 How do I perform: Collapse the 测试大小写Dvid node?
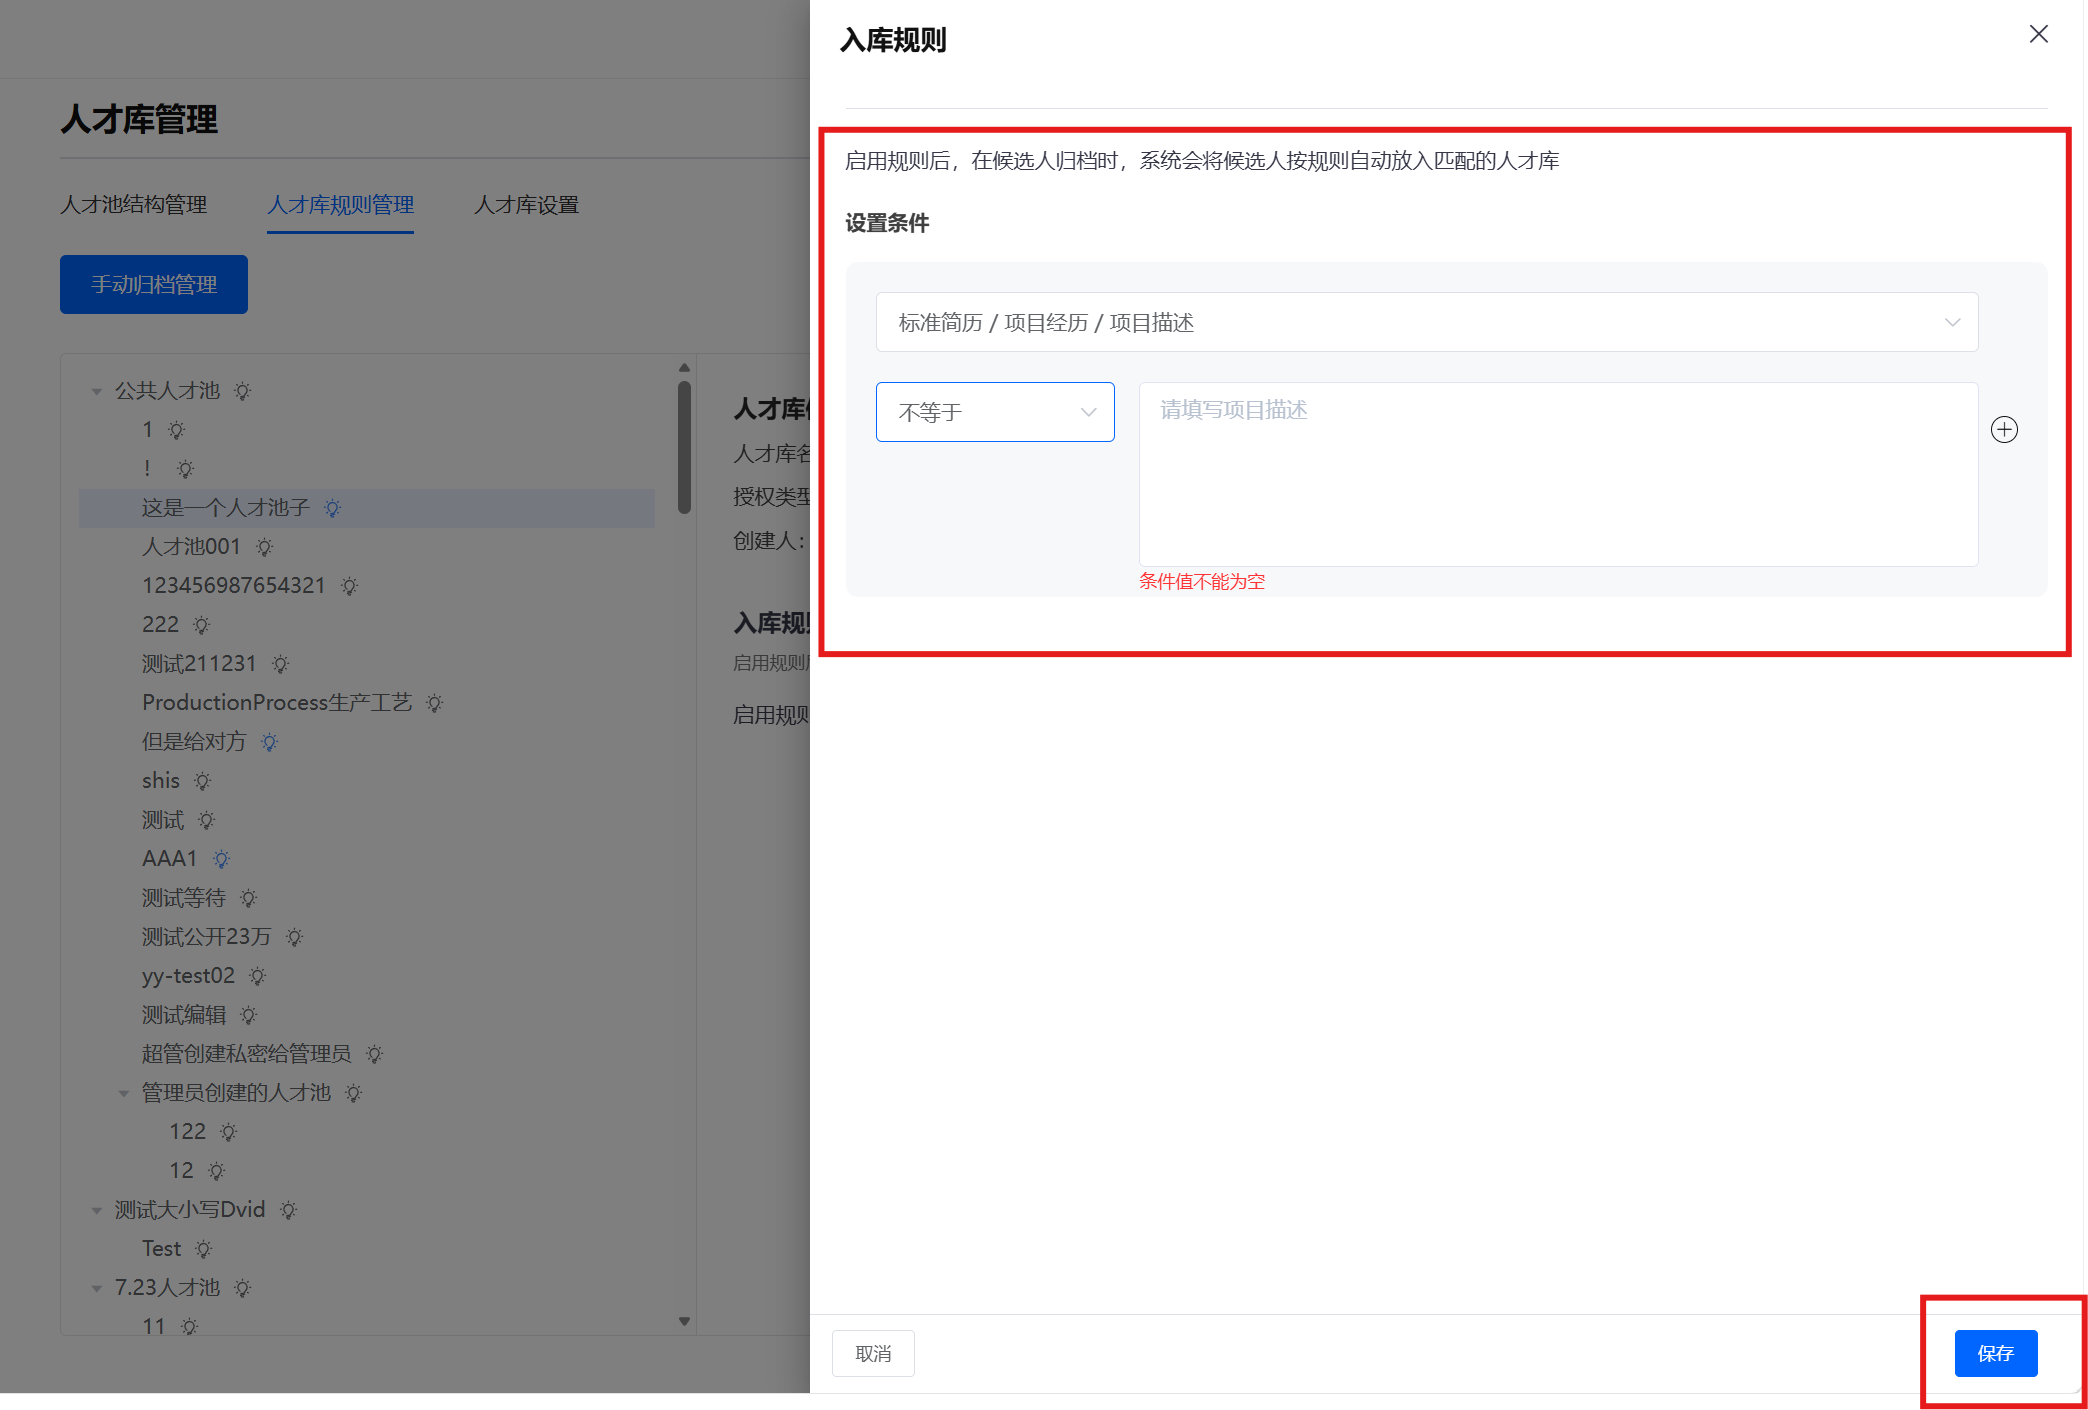[96, 1210]
